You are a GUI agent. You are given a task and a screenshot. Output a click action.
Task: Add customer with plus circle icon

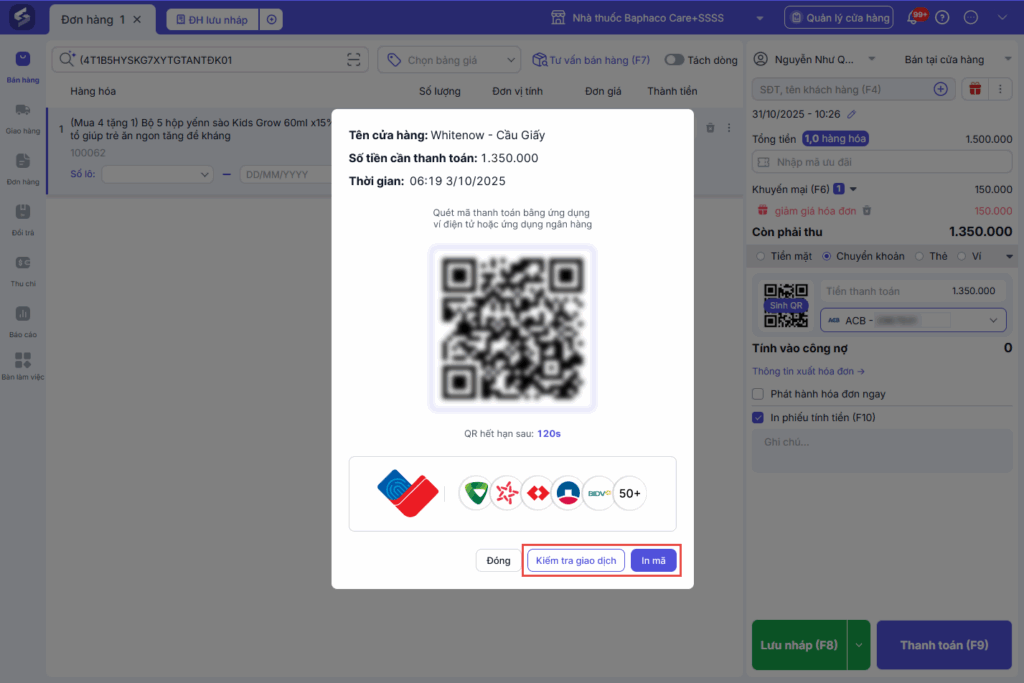click(x=940, y=89)
